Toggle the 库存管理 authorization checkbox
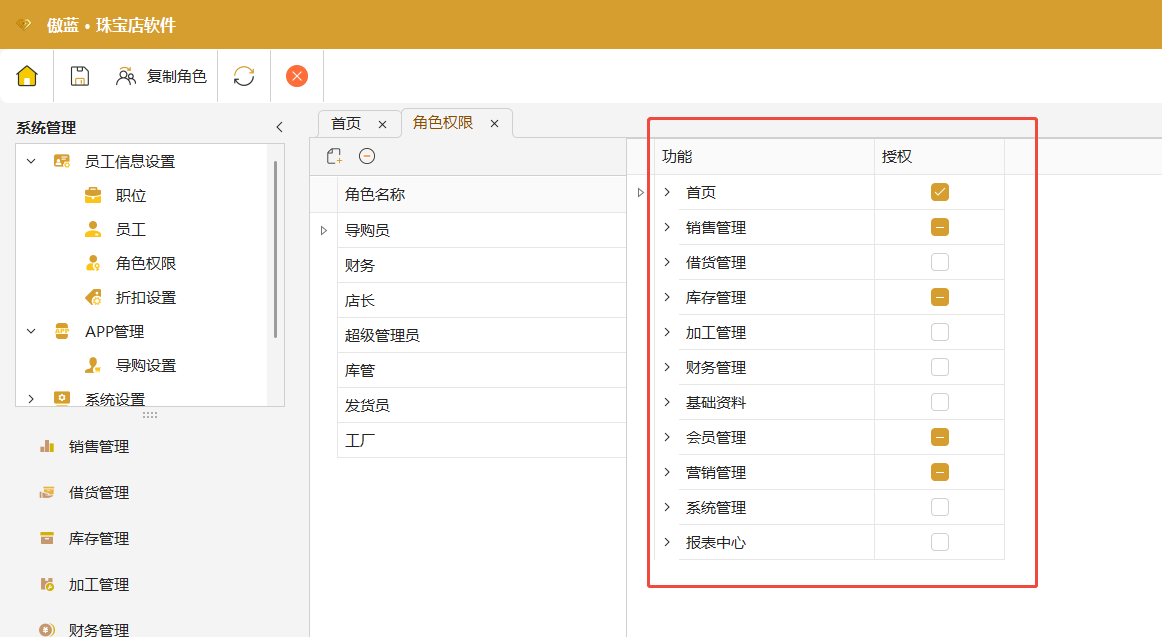Image resolution: width=1162 pixels, height=637 pixels. [x=940, y=297]
